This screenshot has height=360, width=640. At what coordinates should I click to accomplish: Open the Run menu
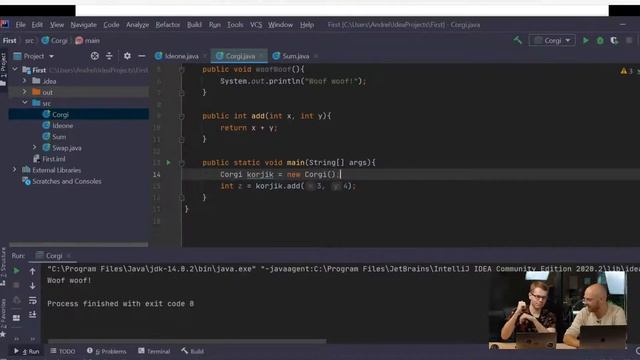[x=214, y=25]
